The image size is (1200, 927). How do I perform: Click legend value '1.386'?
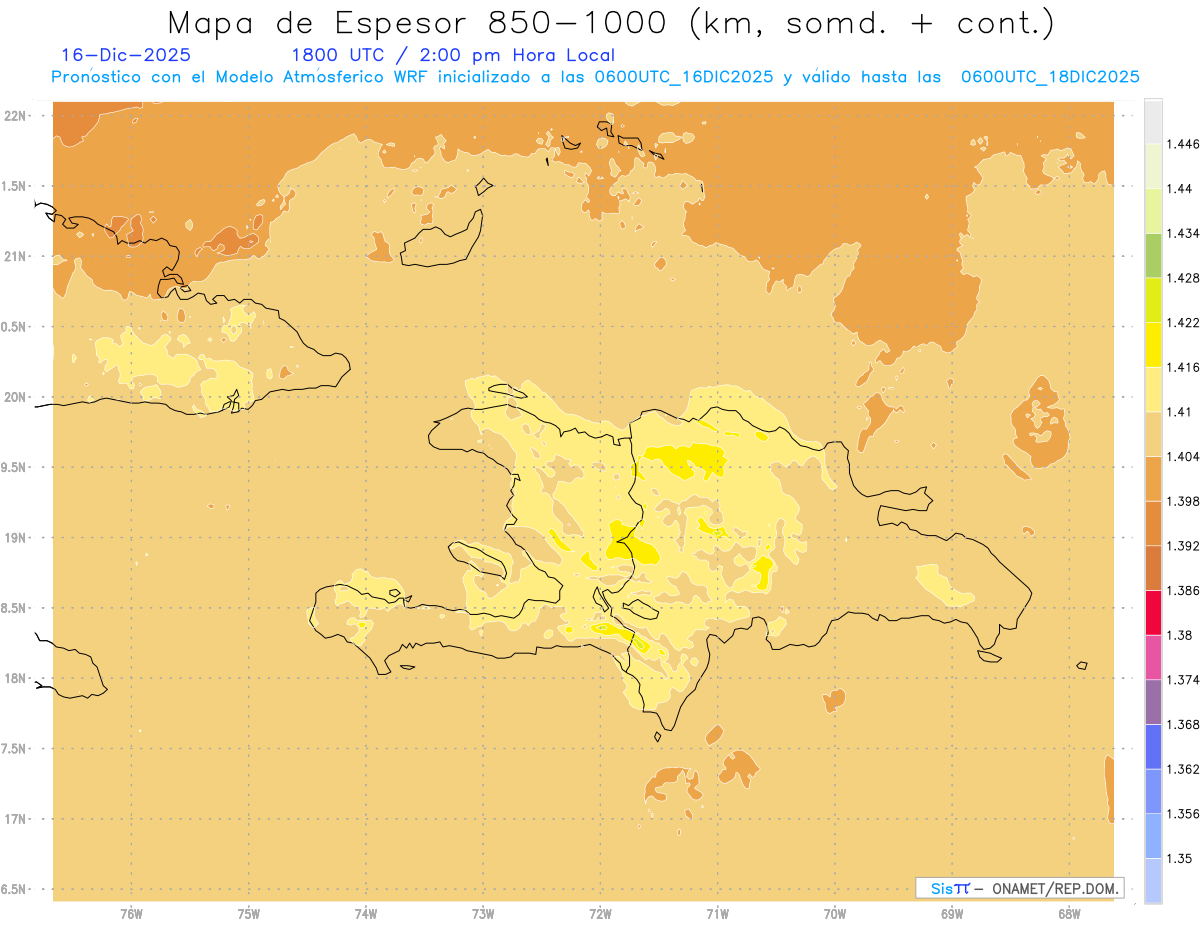point(1183,590)
